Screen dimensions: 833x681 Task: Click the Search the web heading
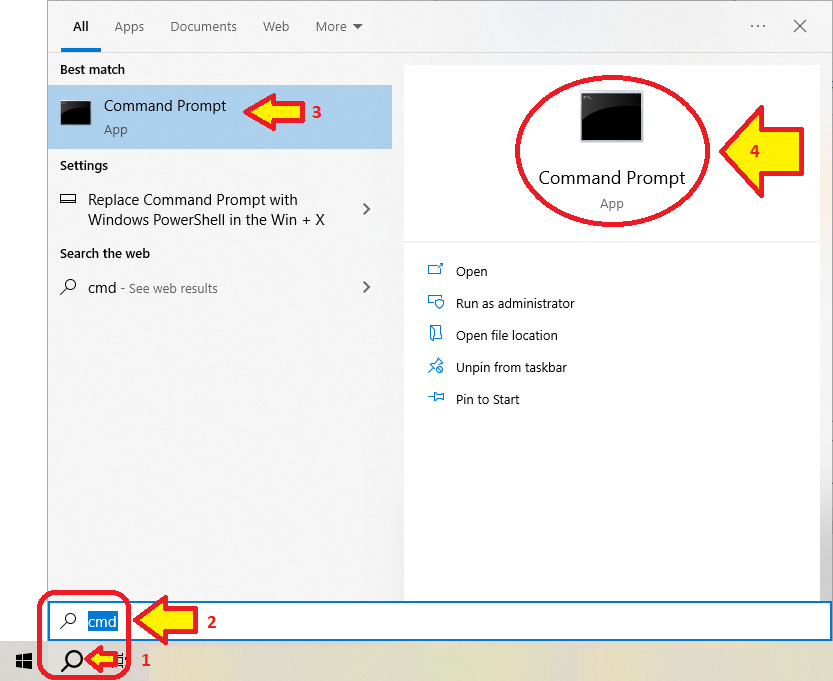tap(105, 253)
